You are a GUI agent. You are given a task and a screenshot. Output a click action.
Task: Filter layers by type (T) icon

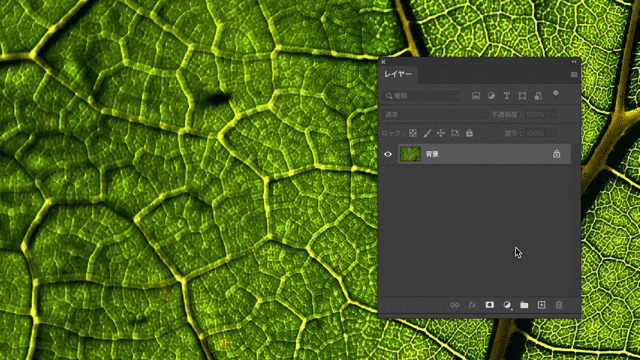click(507, 96)
